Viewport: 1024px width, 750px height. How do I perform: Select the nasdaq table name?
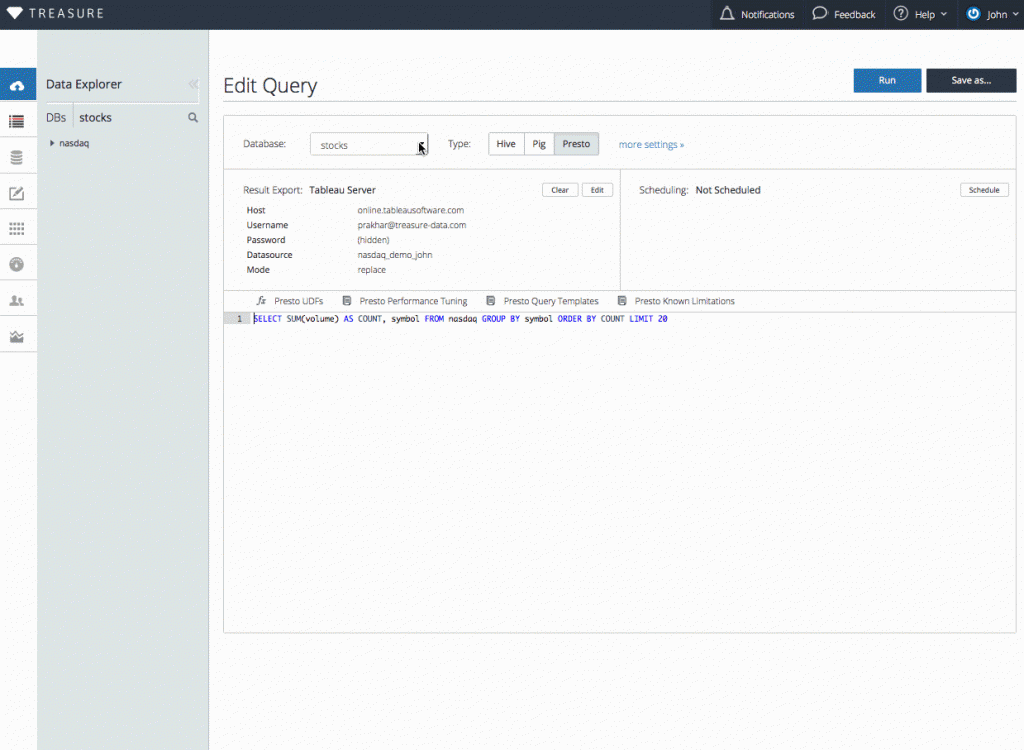74,143
